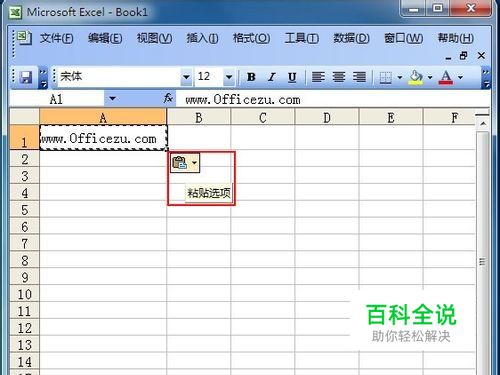
Task: Select row 10 header
Action: point(24,294)
